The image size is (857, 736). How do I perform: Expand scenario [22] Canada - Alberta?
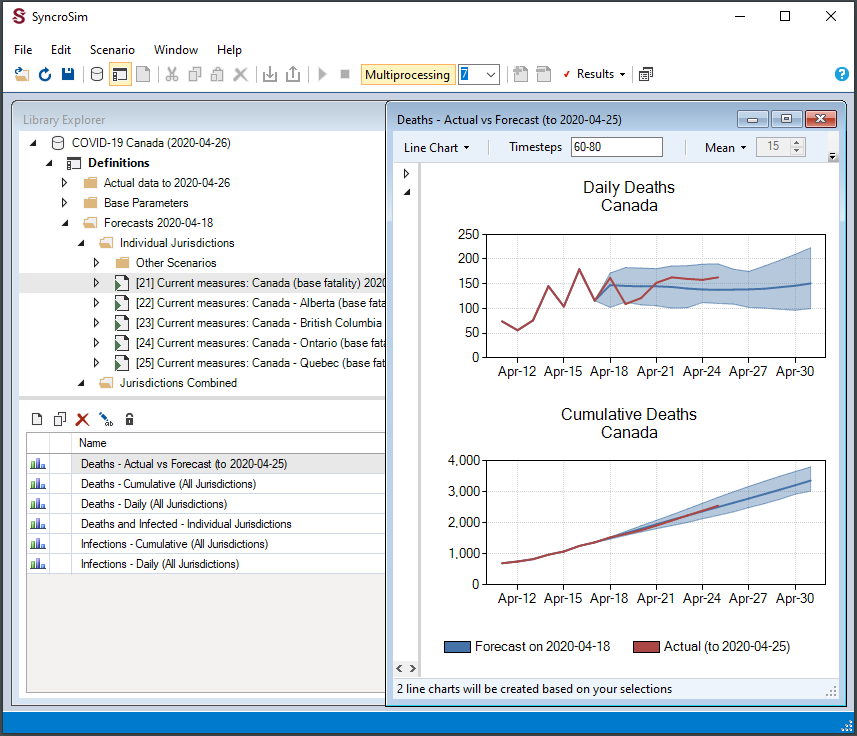pyautogui.click(x=96, y=303)
